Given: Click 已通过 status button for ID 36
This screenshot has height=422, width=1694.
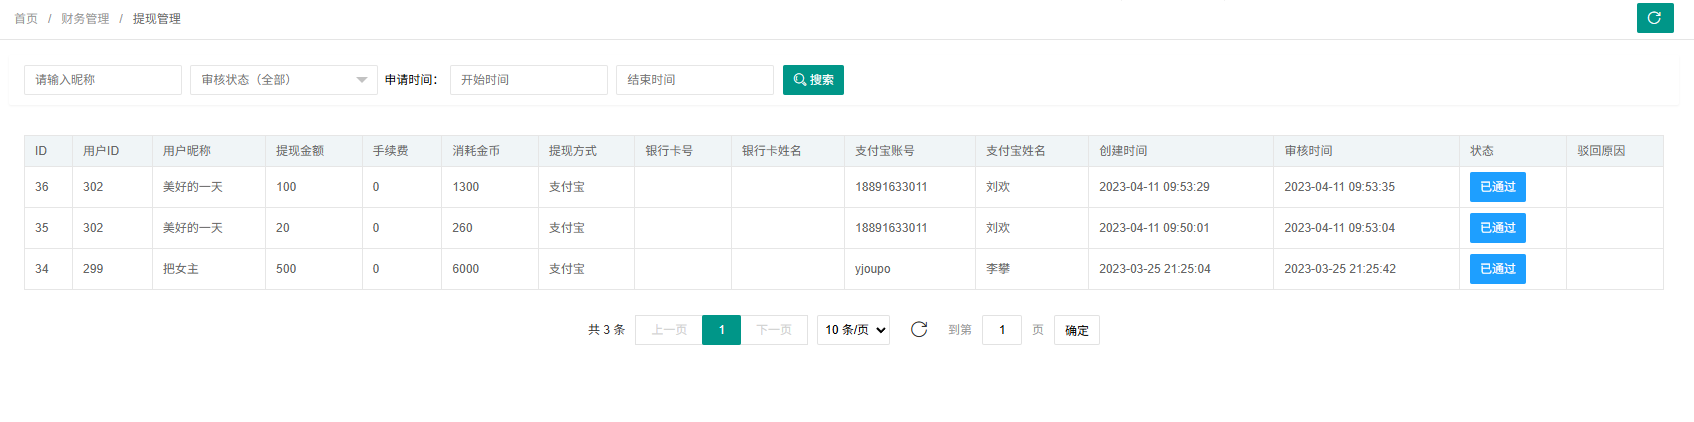Looking at the screenshot, I should pos(1497,187).
